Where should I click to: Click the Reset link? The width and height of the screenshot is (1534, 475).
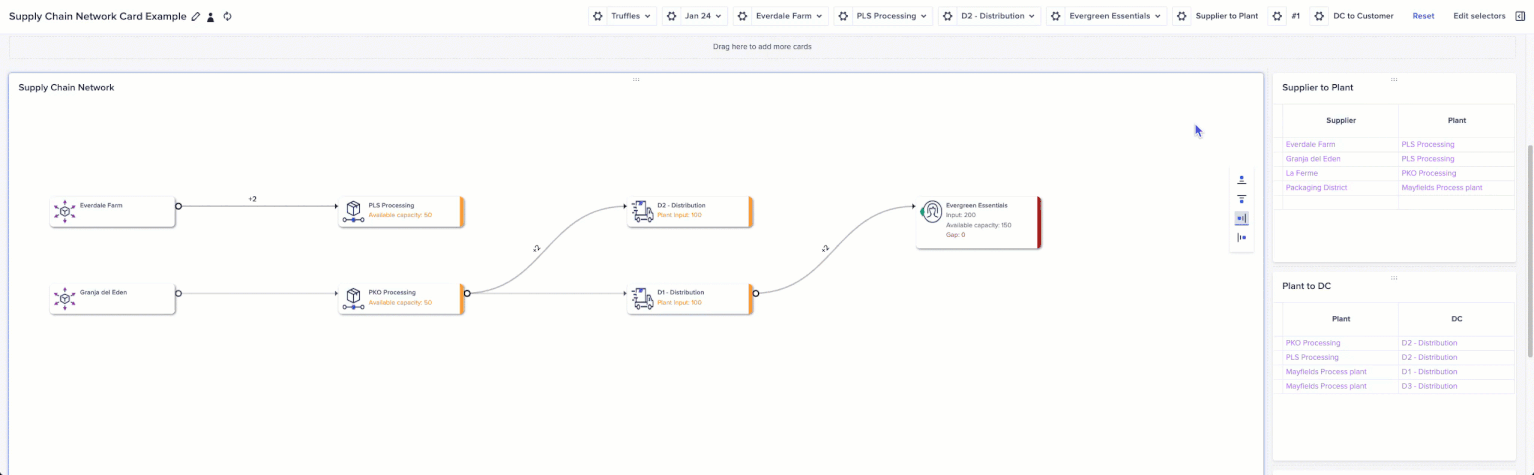point(1423,16)
